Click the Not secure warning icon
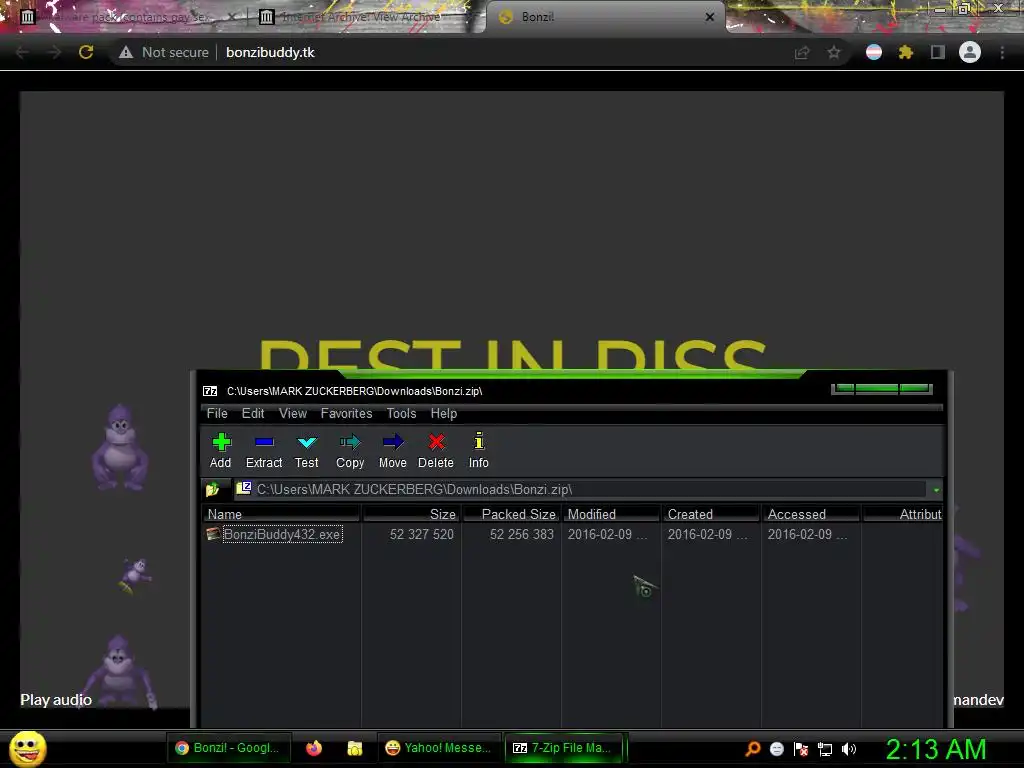1024x768 pixels. (x=126, y=52)
